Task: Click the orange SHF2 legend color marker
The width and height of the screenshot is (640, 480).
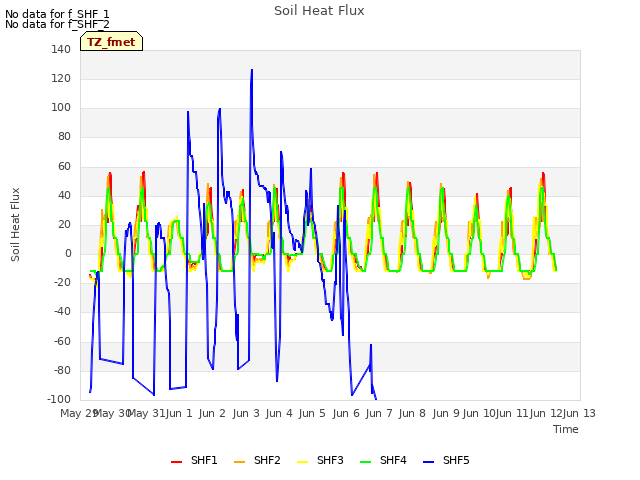Action: 239,462
